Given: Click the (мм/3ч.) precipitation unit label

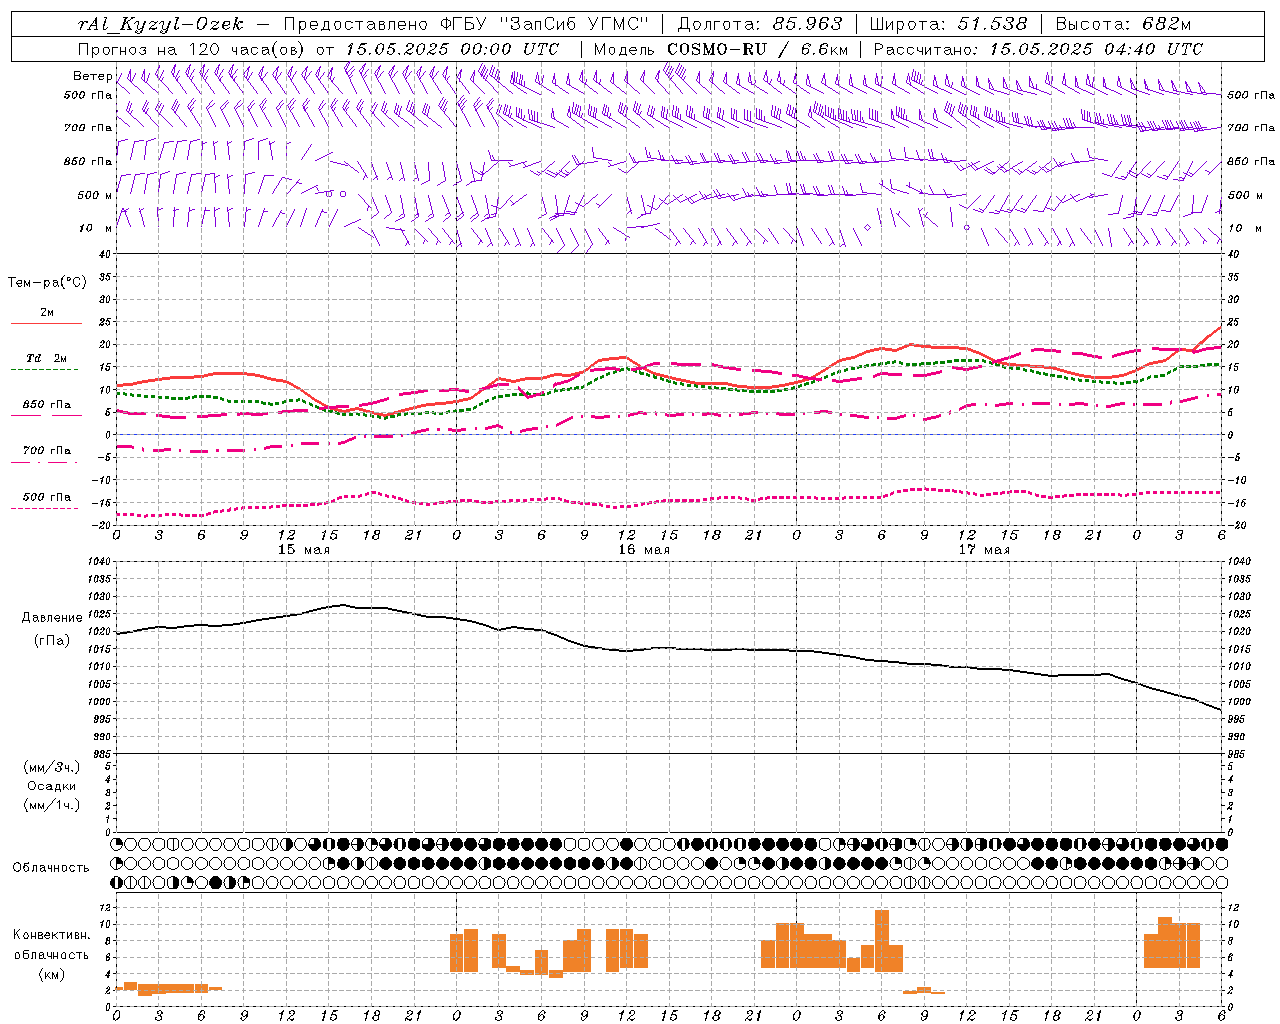Looking at the screenshot, I should click(52, 767).
